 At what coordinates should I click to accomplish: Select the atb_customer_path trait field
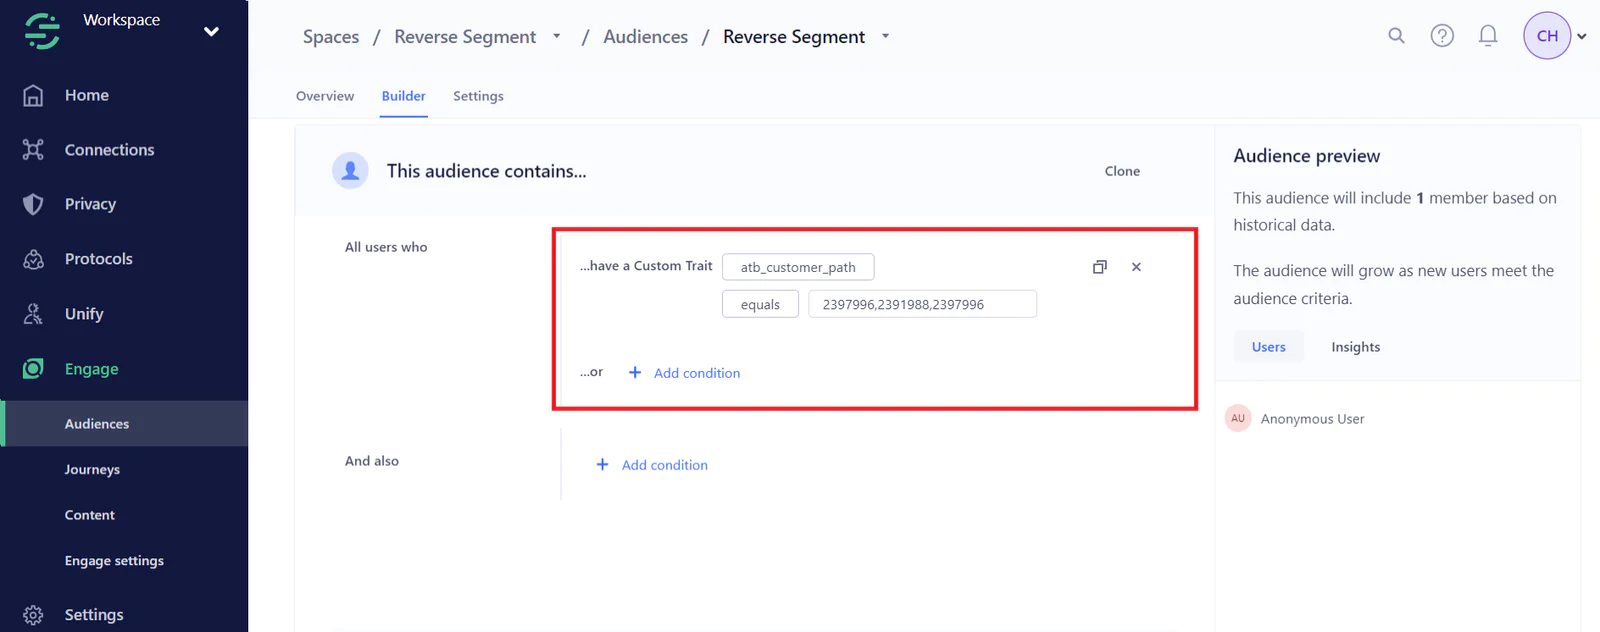(x=798, y=267)
